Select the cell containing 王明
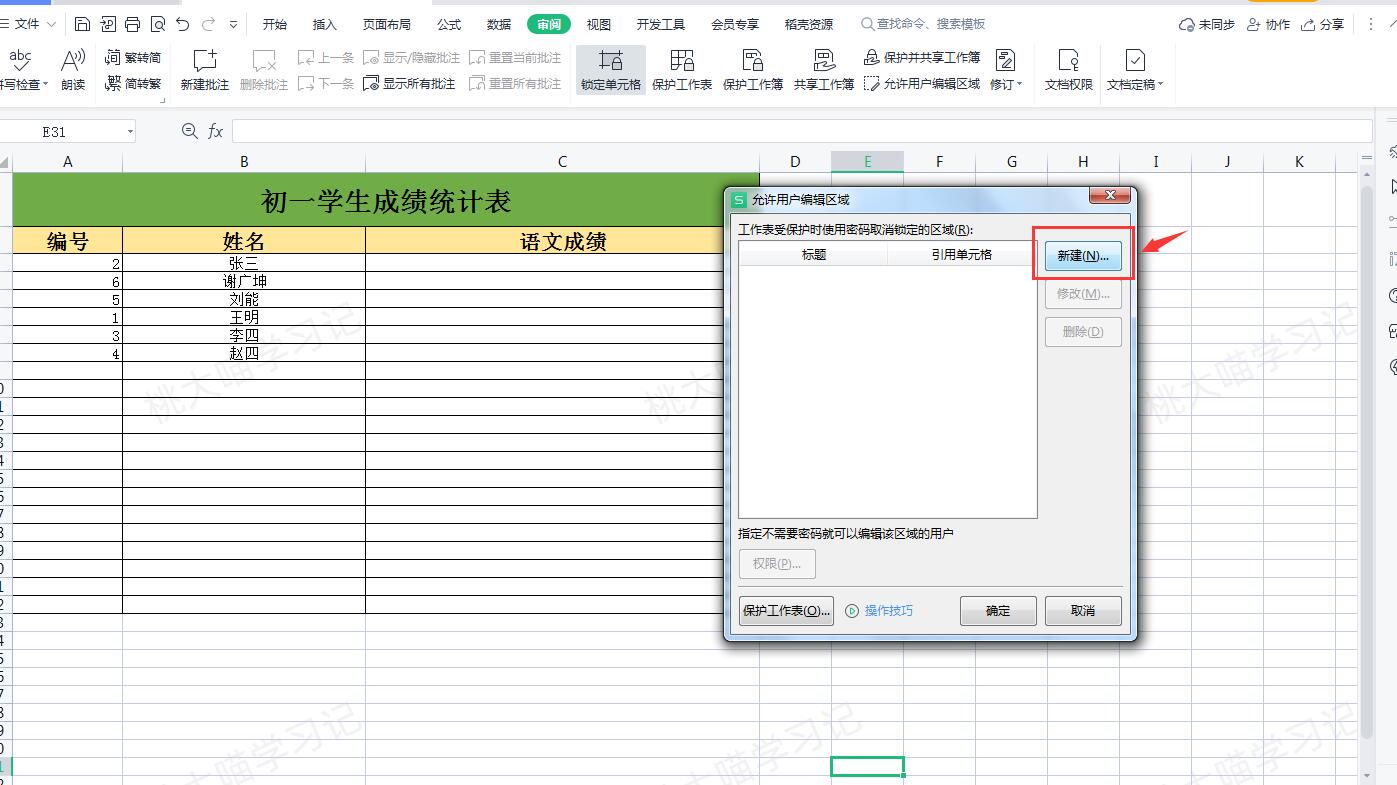This screenshot has height=785, width=1397. (x=244, y=317)
